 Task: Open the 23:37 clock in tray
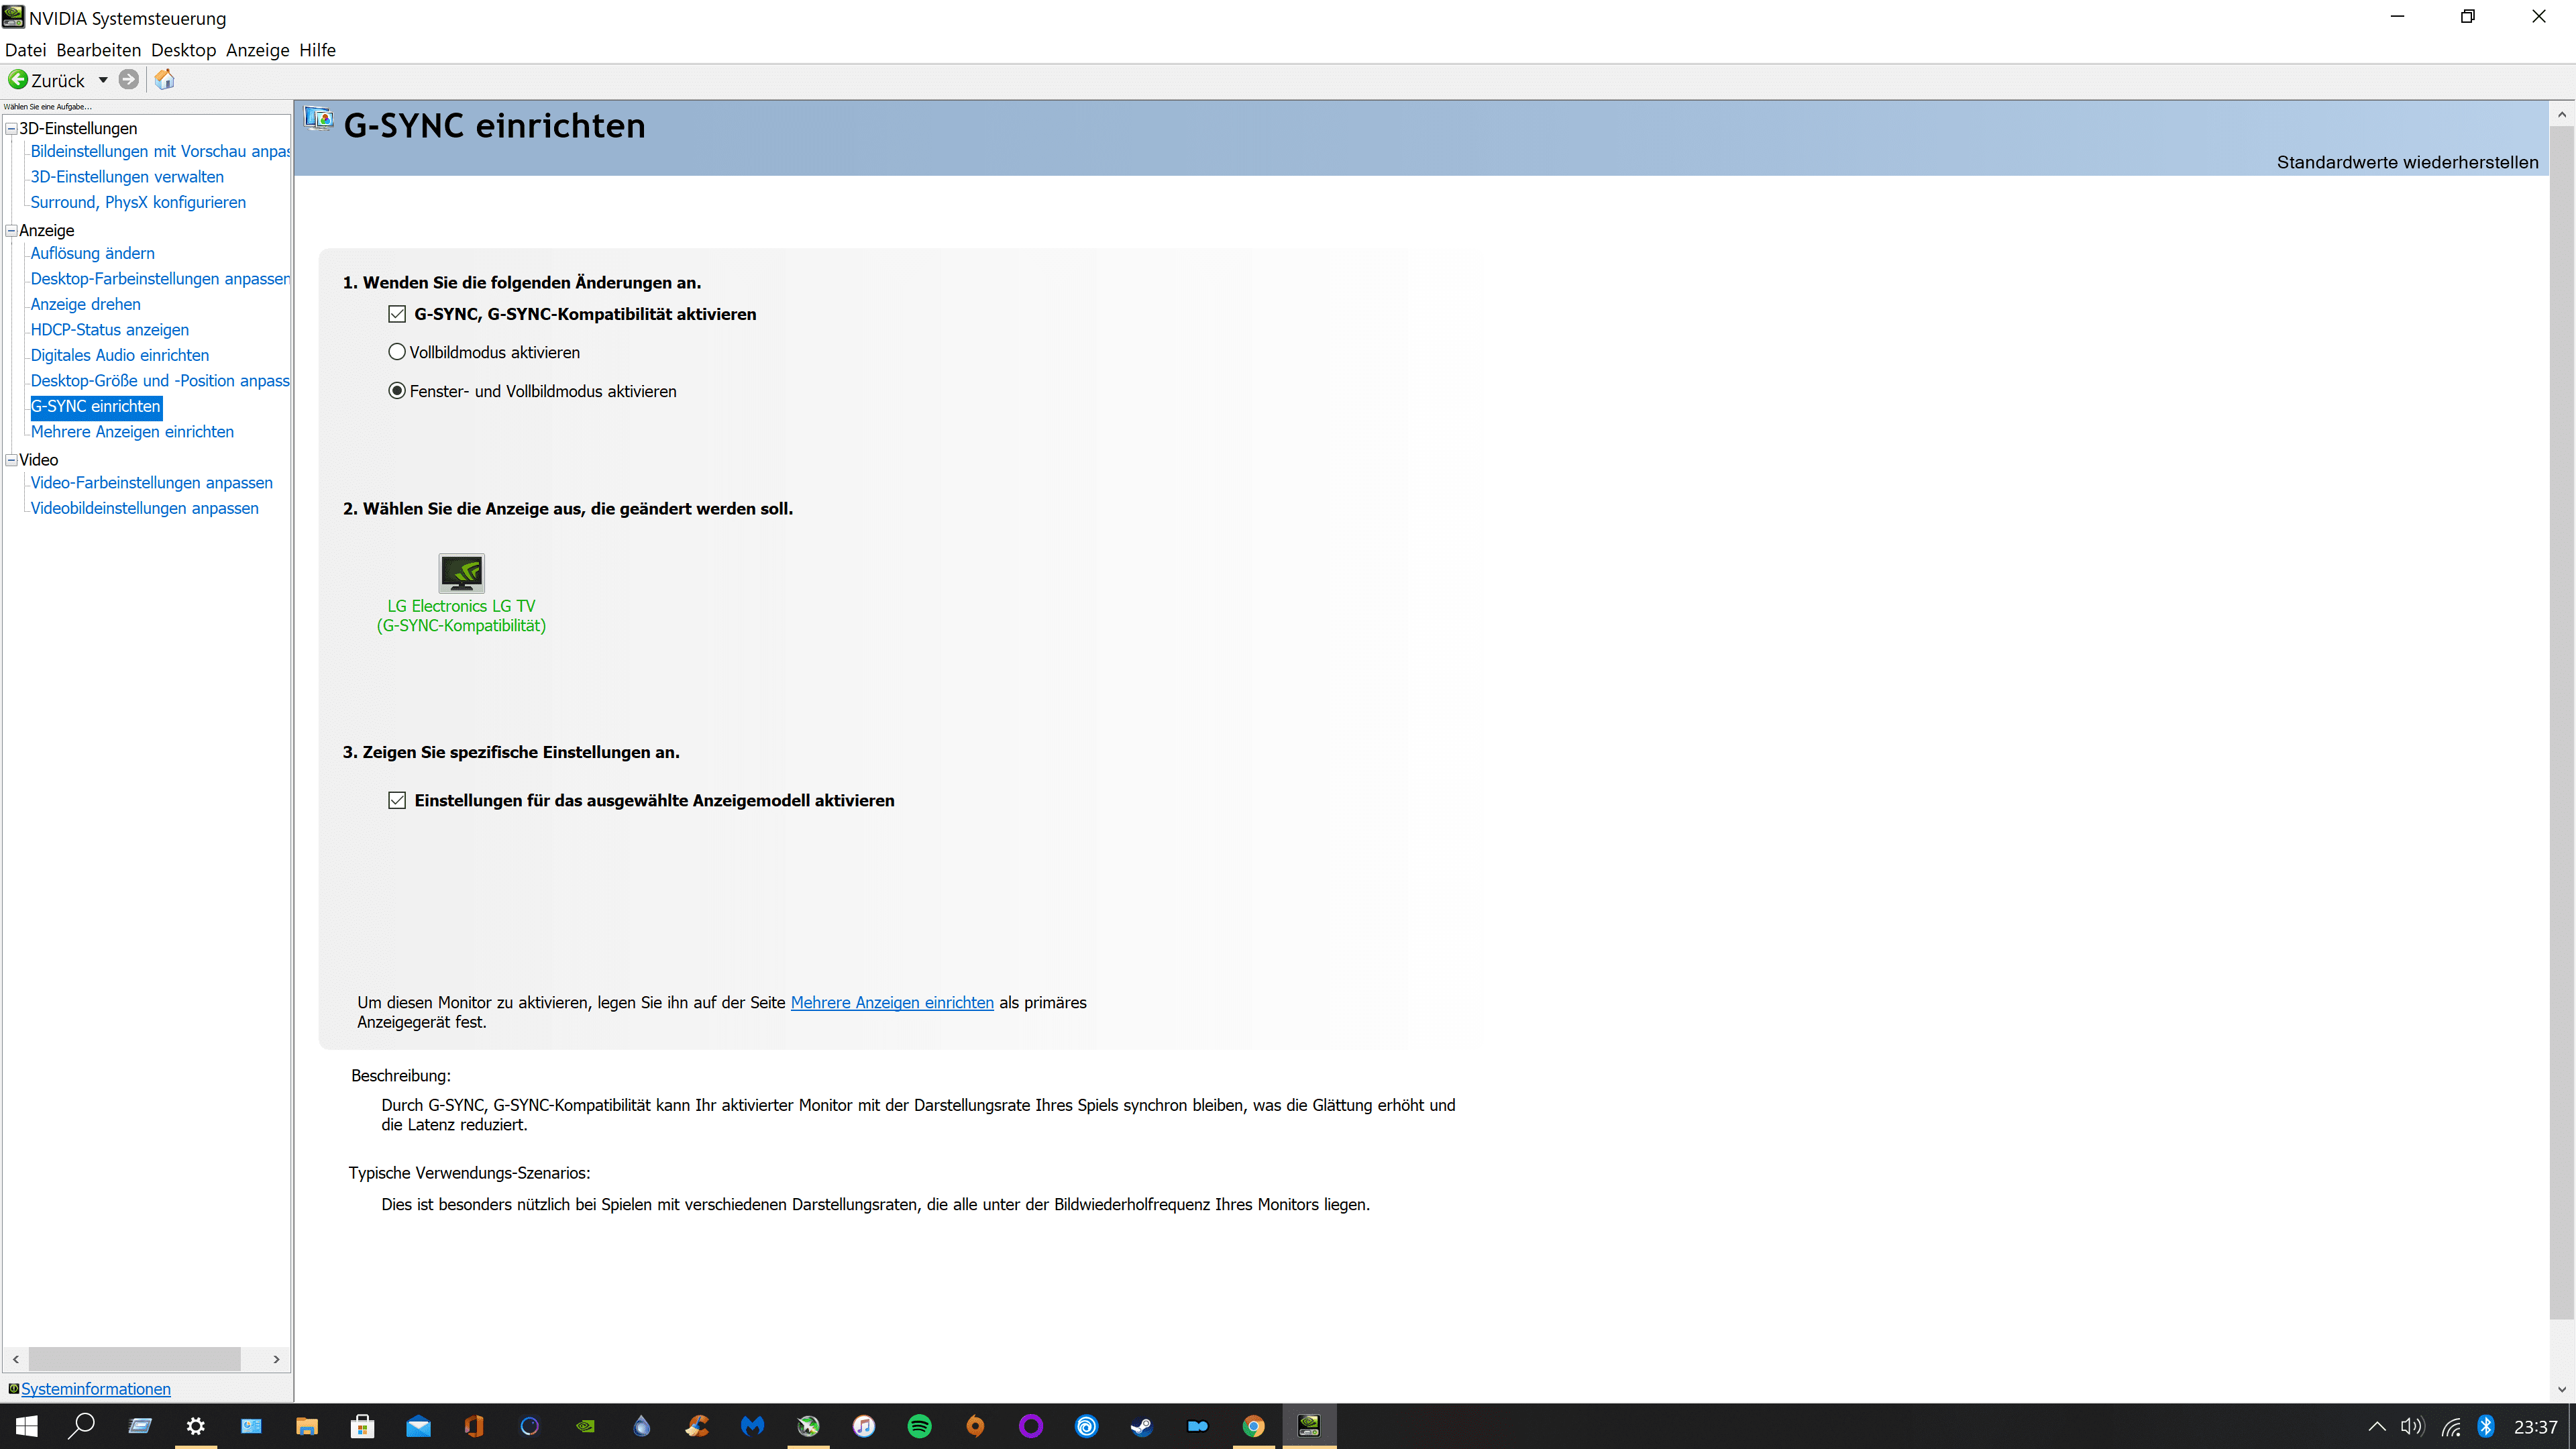[x=2535, y=1427]
